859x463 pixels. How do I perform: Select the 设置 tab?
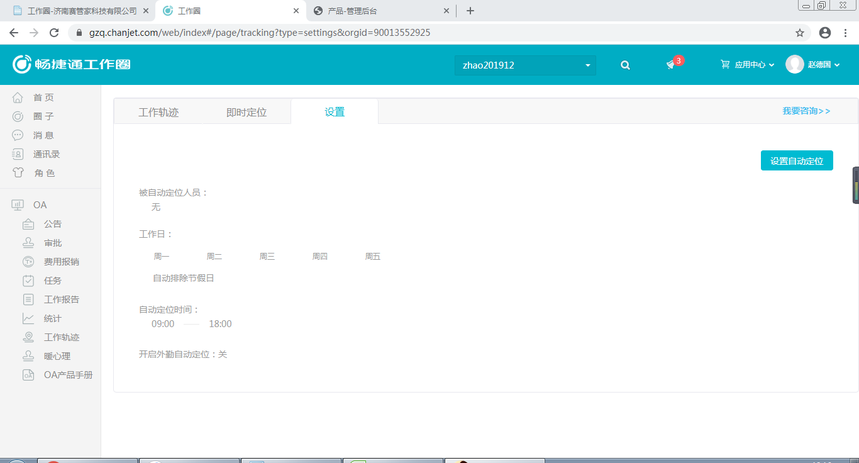tap(334, 112)
